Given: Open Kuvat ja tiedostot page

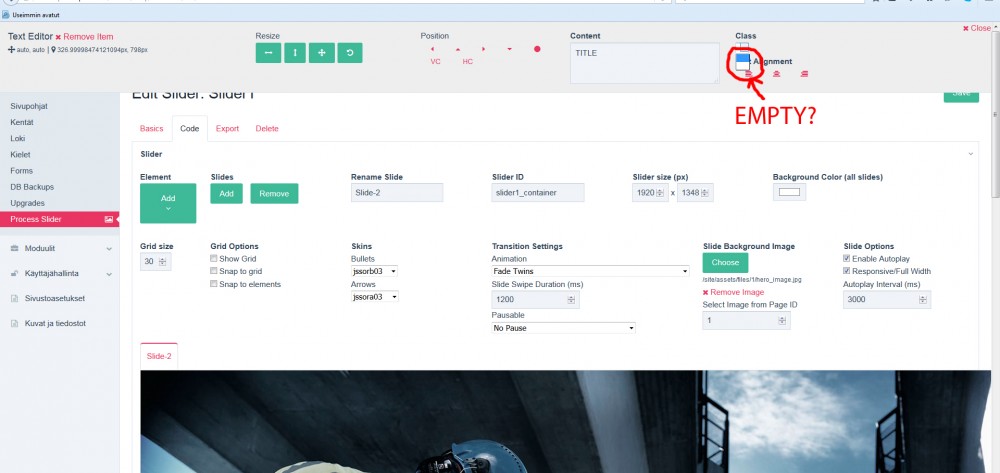Looking at the screenshot, I should (x=55, y=323).
